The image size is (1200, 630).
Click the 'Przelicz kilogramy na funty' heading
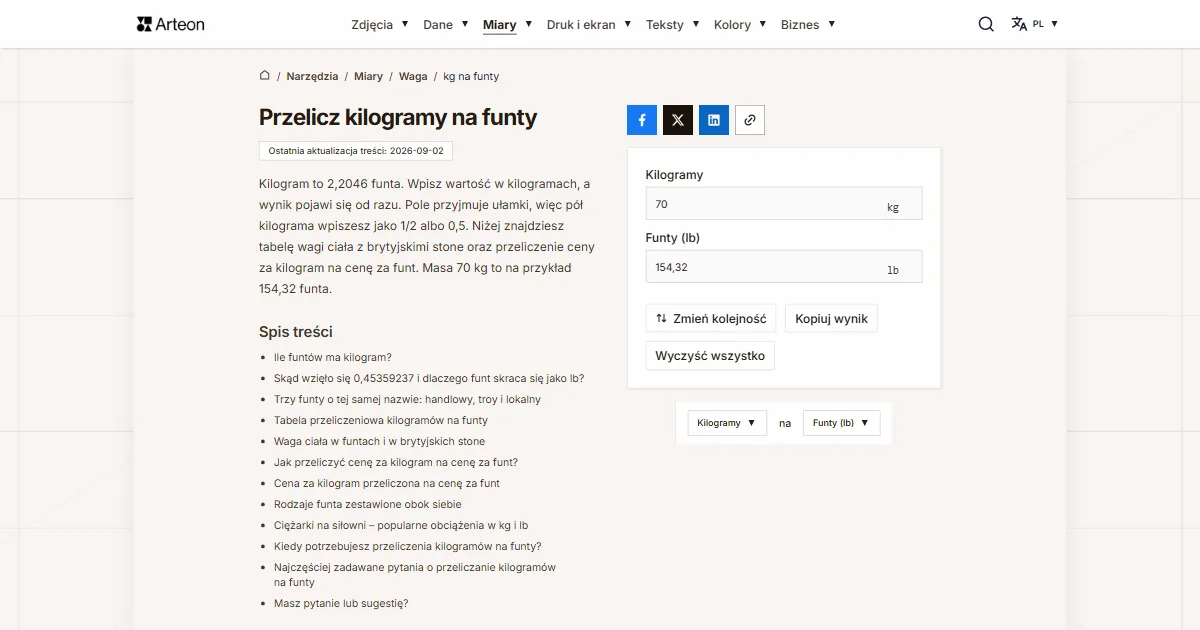(398, 117)
